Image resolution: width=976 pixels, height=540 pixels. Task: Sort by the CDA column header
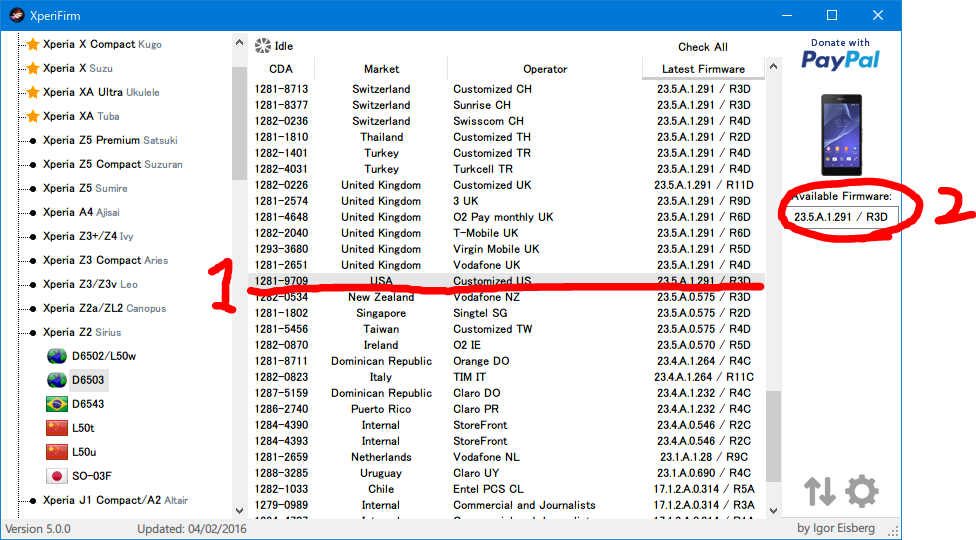pyautogui.click(x=281, y=69)
